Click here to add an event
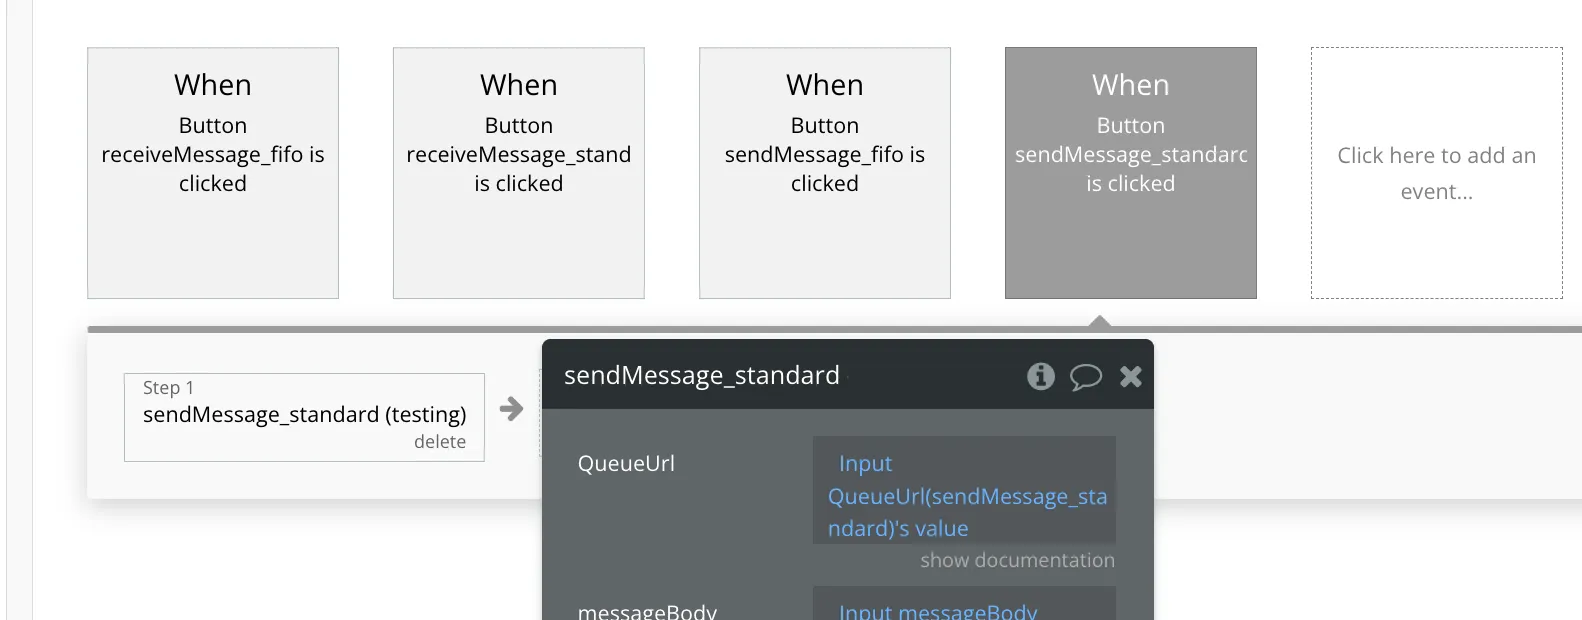This screenshot has width=1582, height=620. [x=1437, y=173]
